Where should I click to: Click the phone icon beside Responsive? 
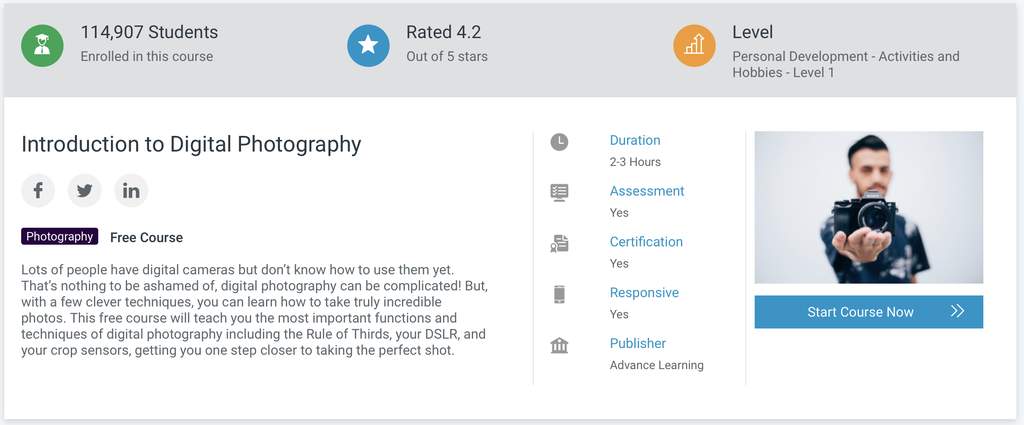pos(559,294)
